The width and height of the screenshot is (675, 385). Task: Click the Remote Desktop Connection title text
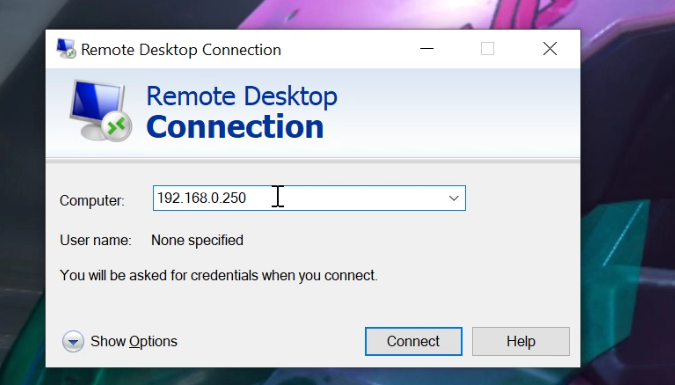click(x=181, y=50)
